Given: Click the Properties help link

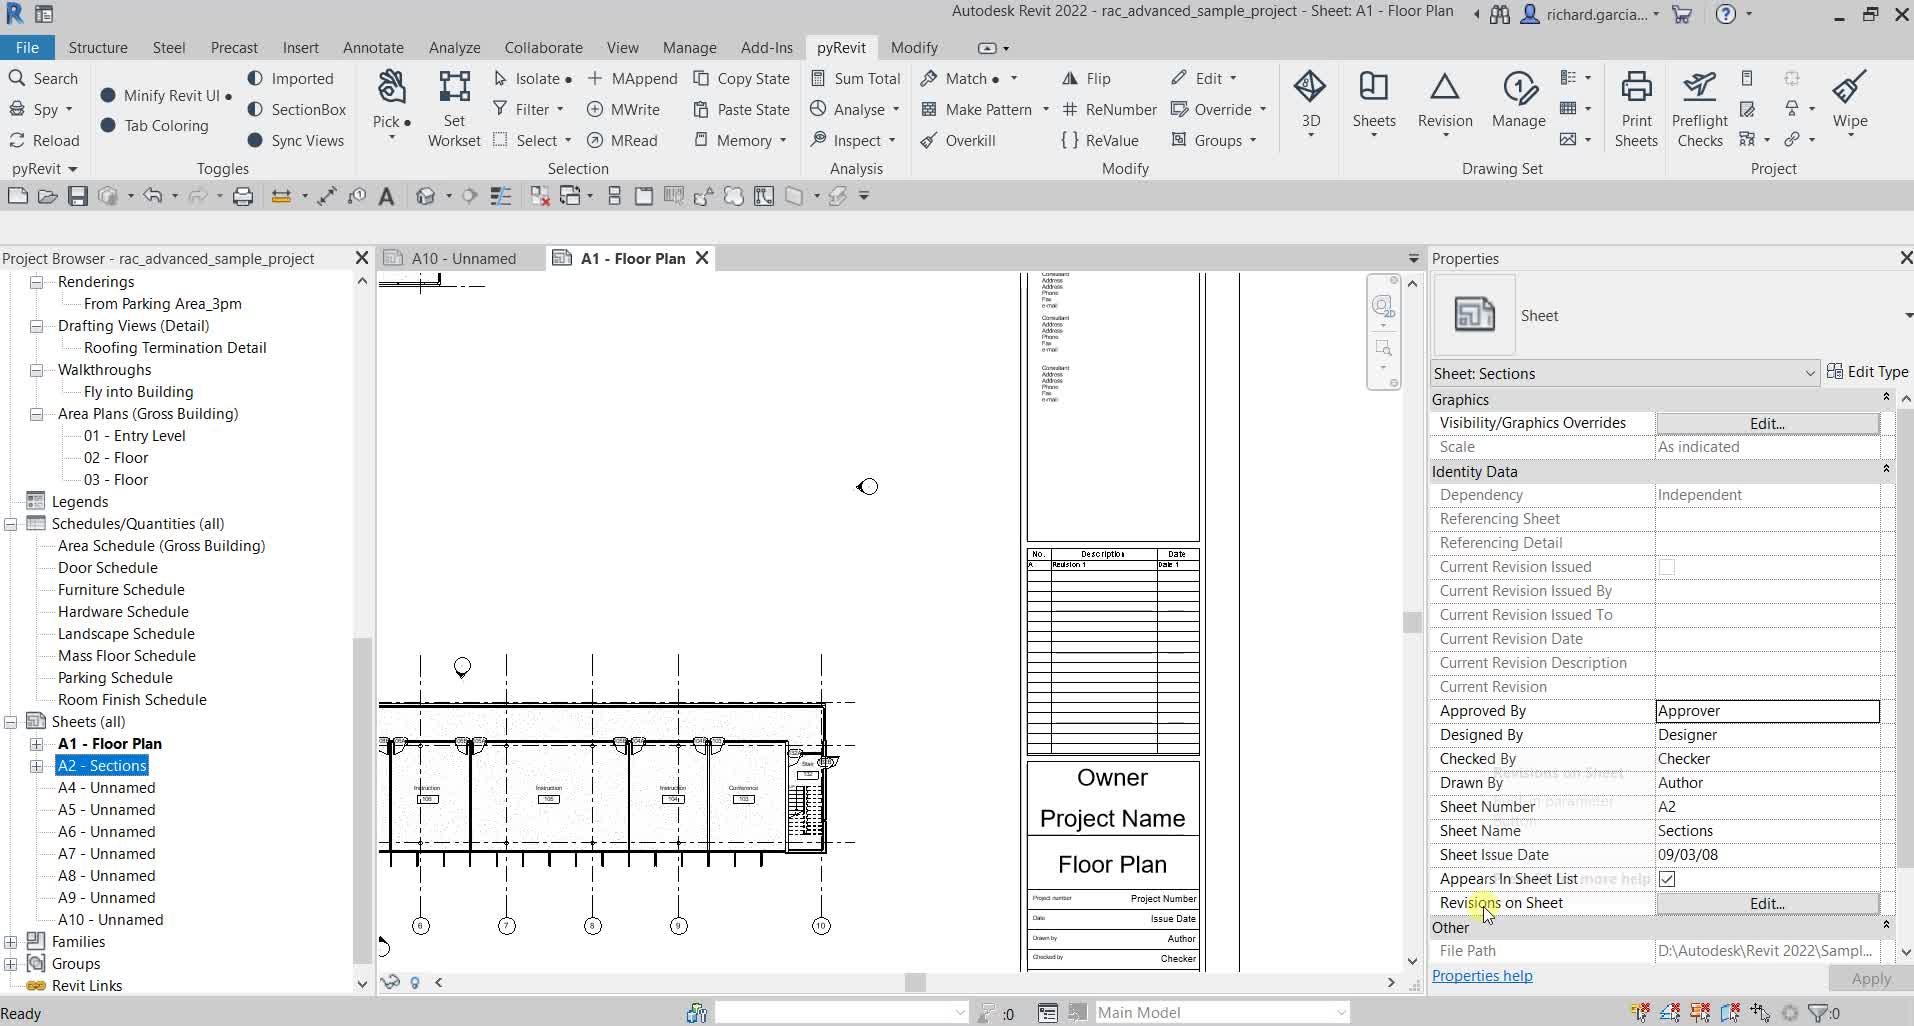Looking at the screenshot, I should (1482, 976).
